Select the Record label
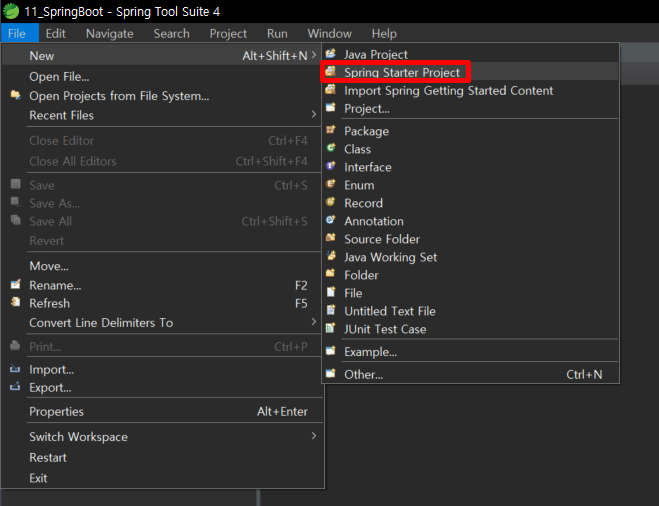Screen dimensions: 659x506 pos(364,203)
